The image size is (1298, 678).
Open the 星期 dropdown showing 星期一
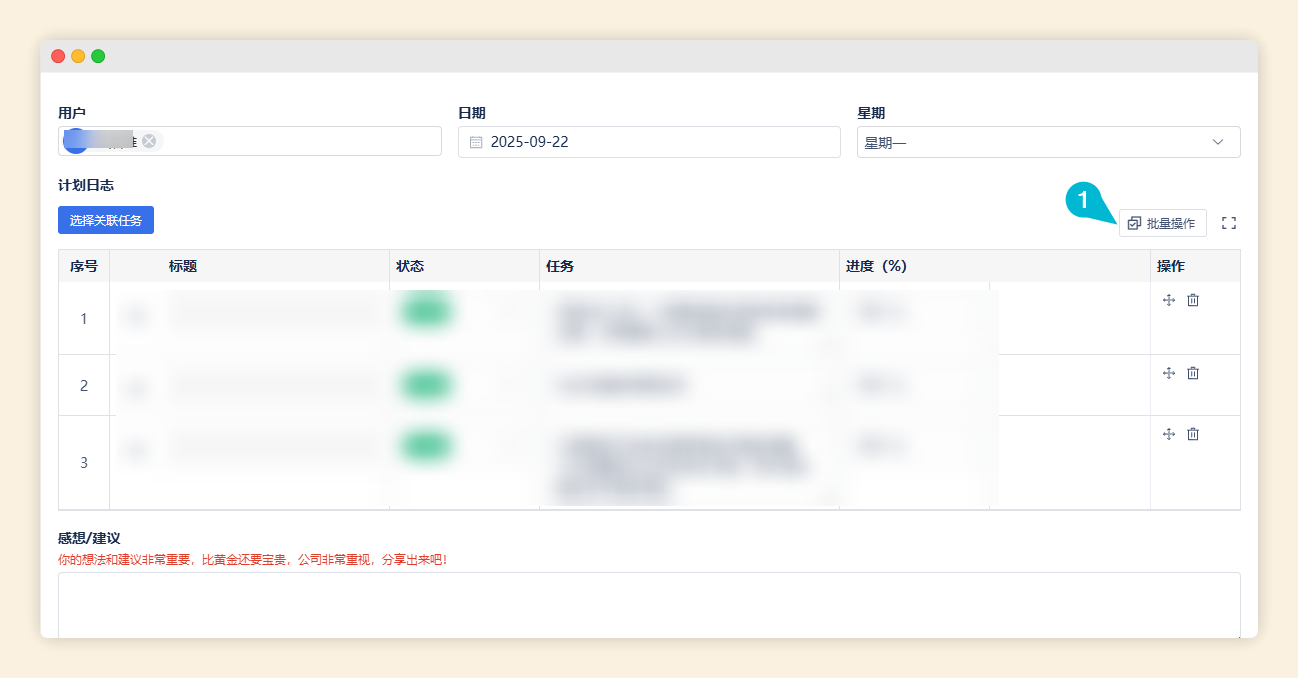[1047, 142]
